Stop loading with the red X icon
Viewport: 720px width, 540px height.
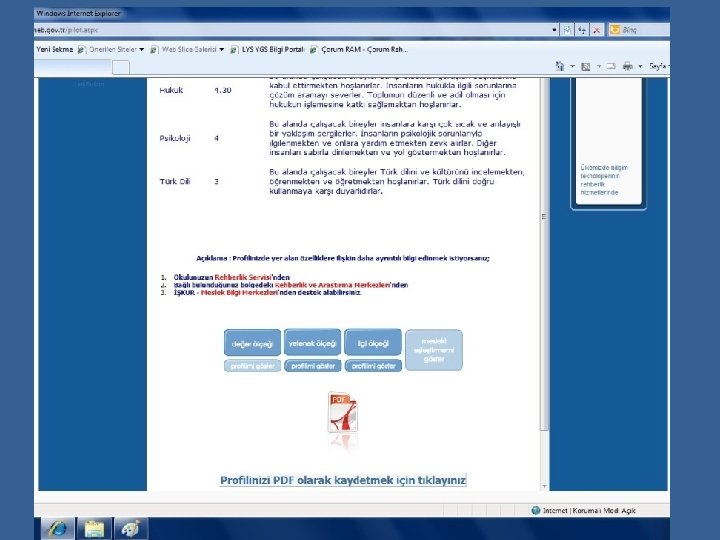pos(596,30)
